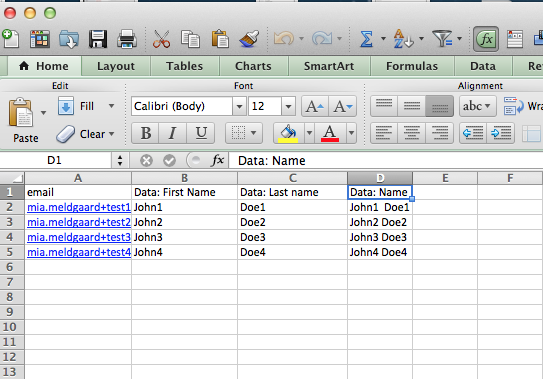The width and height of the screenshot is (543, 379).
Task: Open the abc text orientation dropdown
Action: [478, 106]
